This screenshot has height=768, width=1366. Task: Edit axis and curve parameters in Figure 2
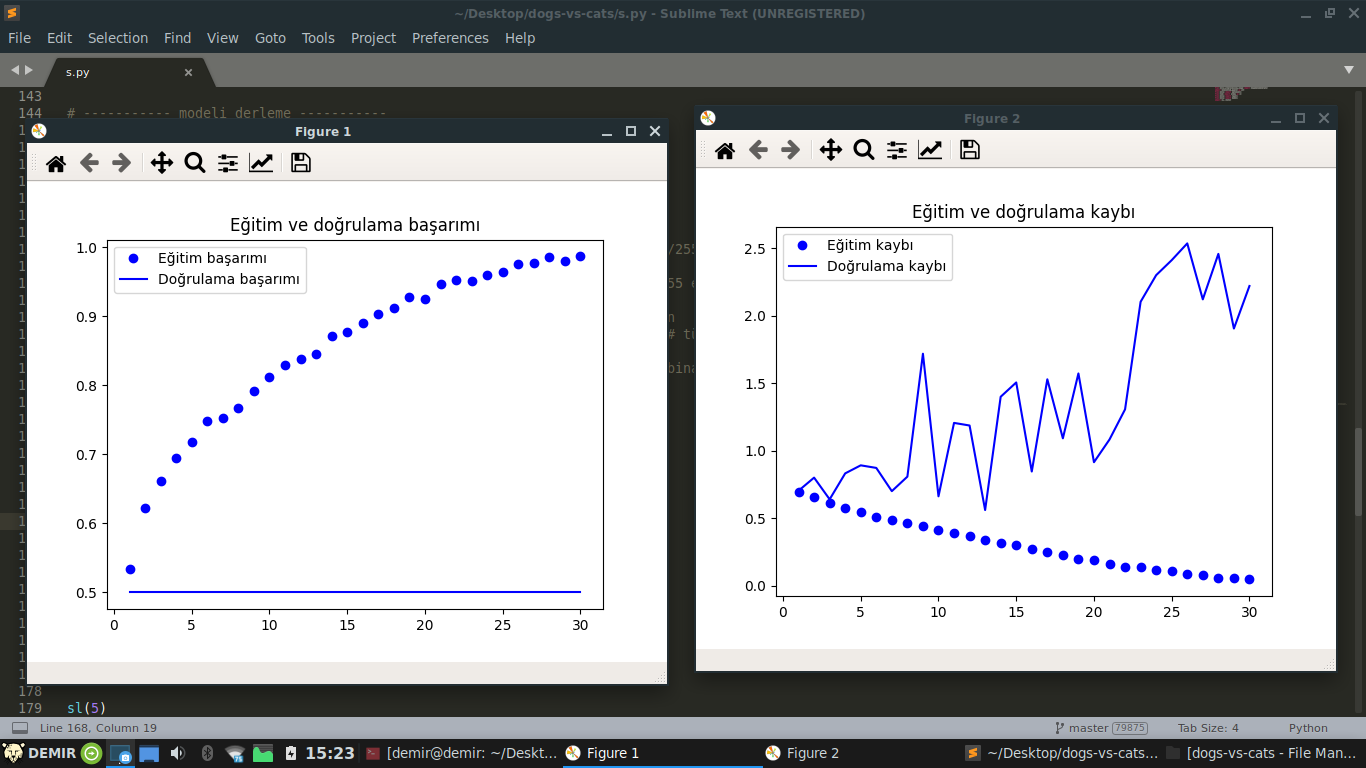[x=930, y=150]
